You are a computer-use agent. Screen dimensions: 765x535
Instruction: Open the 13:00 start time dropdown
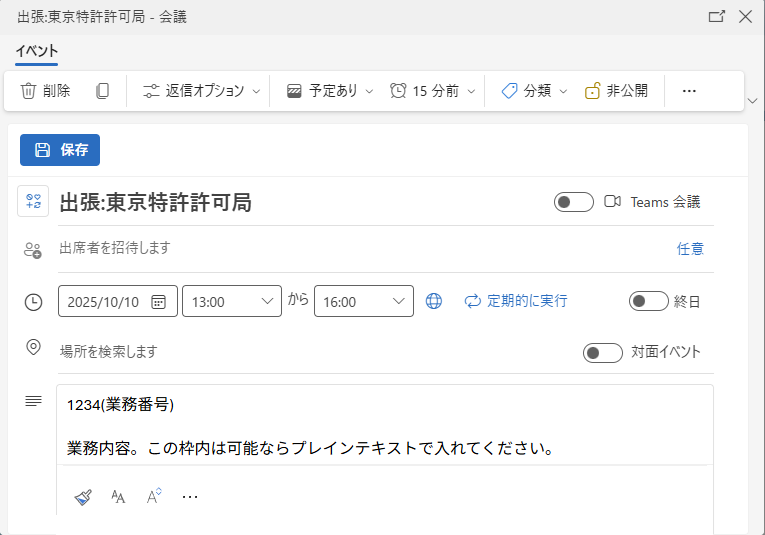click(x=232, y=301)
